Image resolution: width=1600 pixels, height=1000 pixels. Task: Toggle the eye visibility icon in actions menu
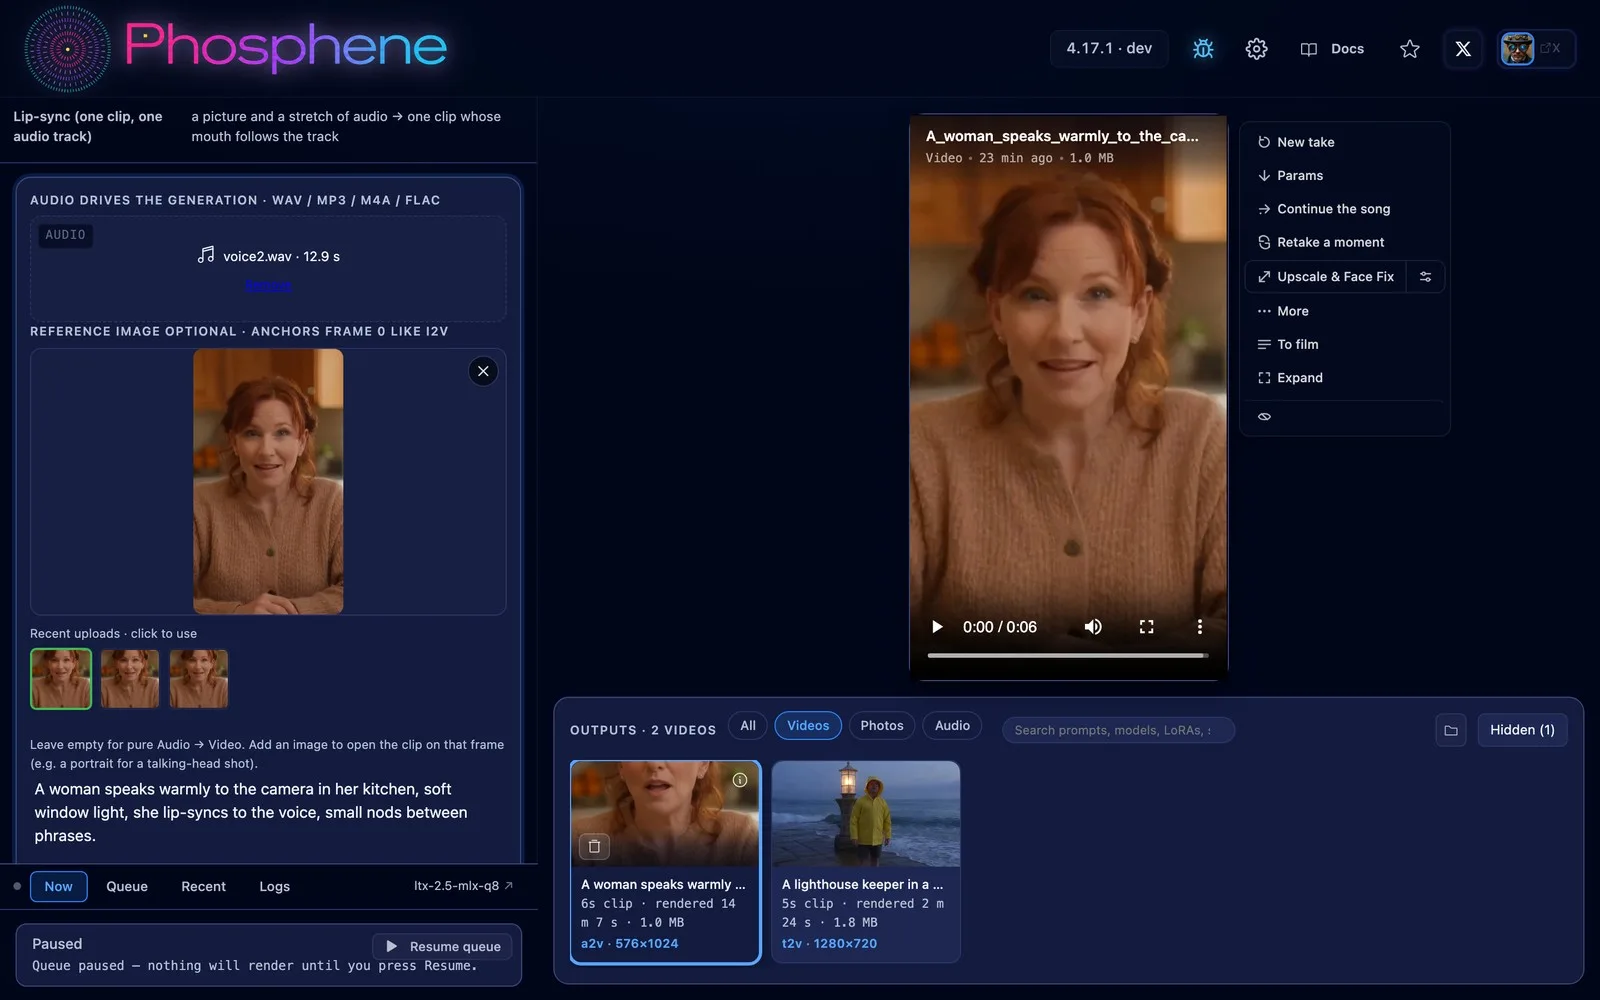click(1264, 417)
